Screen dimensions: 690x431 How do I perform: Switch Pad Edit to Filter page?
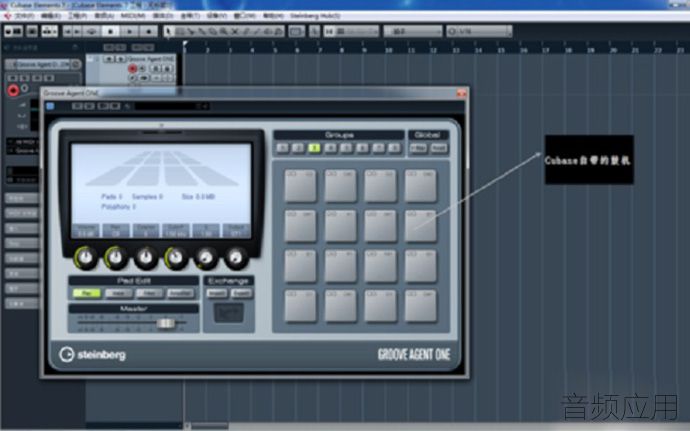149,293
